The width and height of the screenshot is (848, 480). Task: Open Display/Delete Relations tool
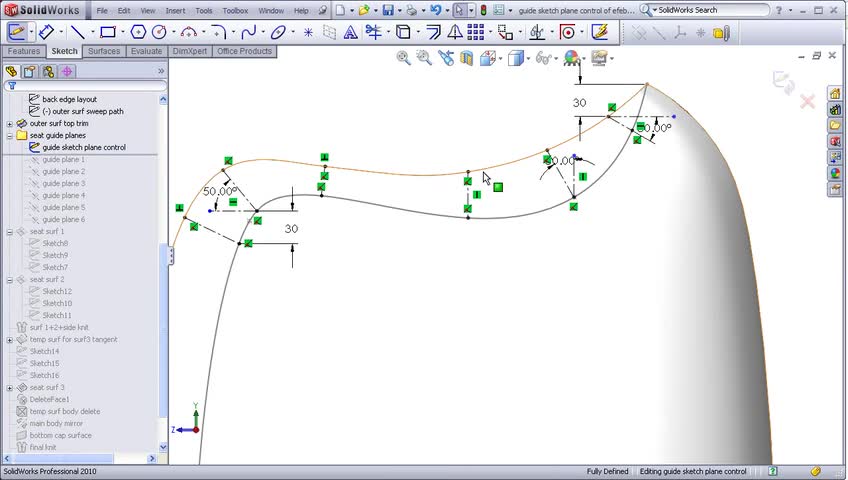536,32
